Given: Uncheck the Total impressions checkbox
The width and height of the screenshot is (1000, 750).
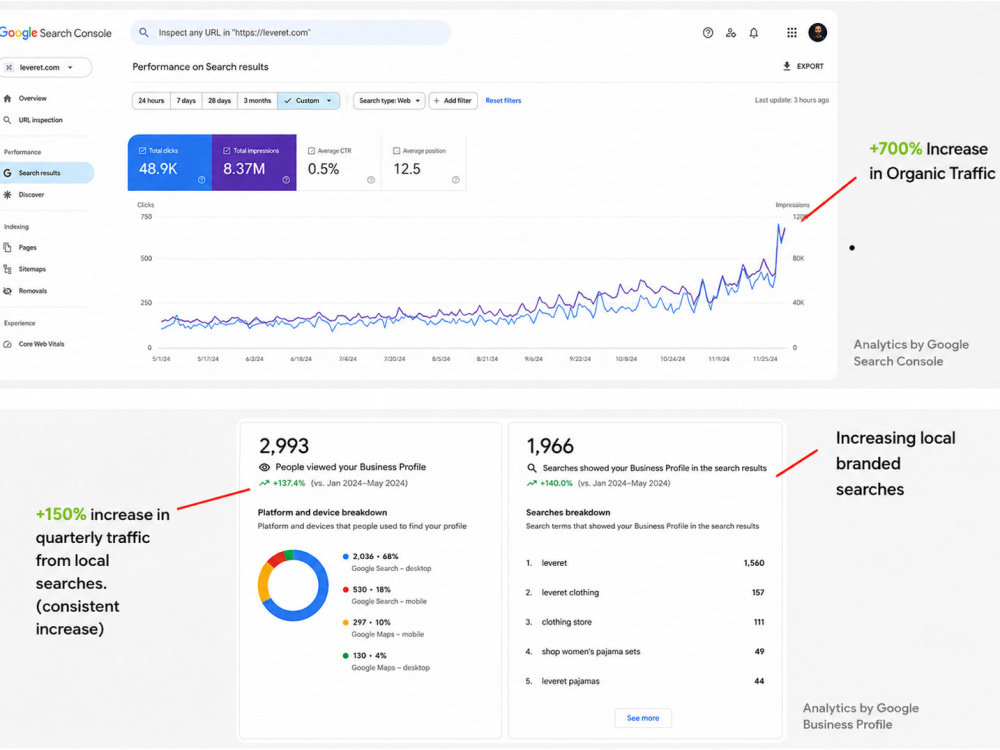Looking at the screenshot, I should pos(226,151).
